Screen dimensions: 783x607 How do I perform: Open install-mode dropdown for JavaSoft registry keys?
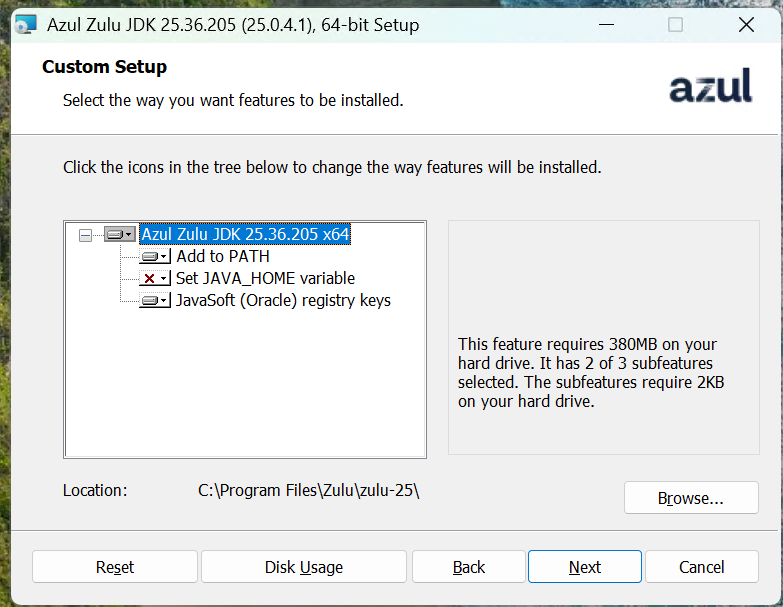click(155, 301)
